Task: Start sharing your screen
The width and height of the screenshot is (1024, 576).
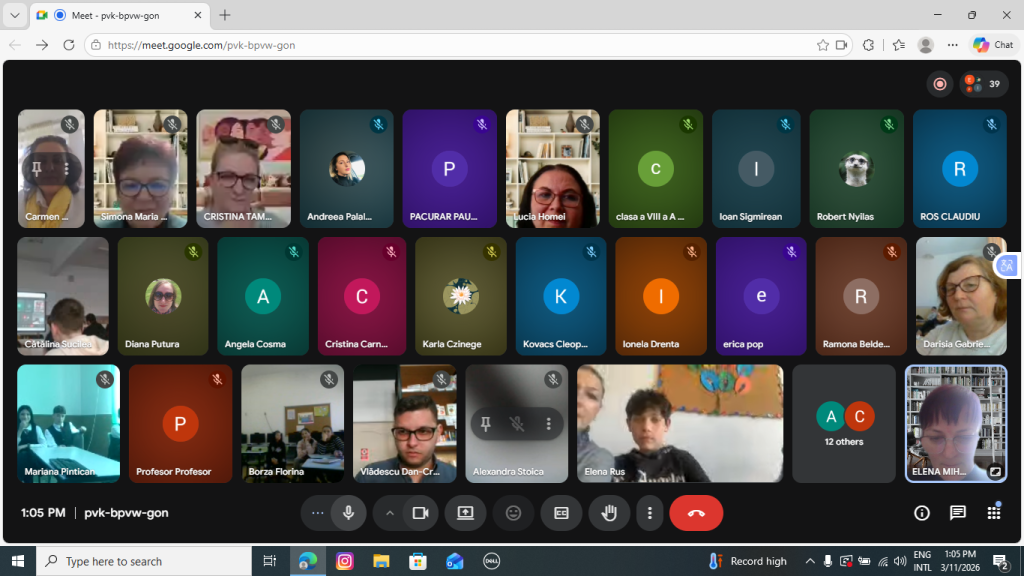Action: tap(465, 513)
